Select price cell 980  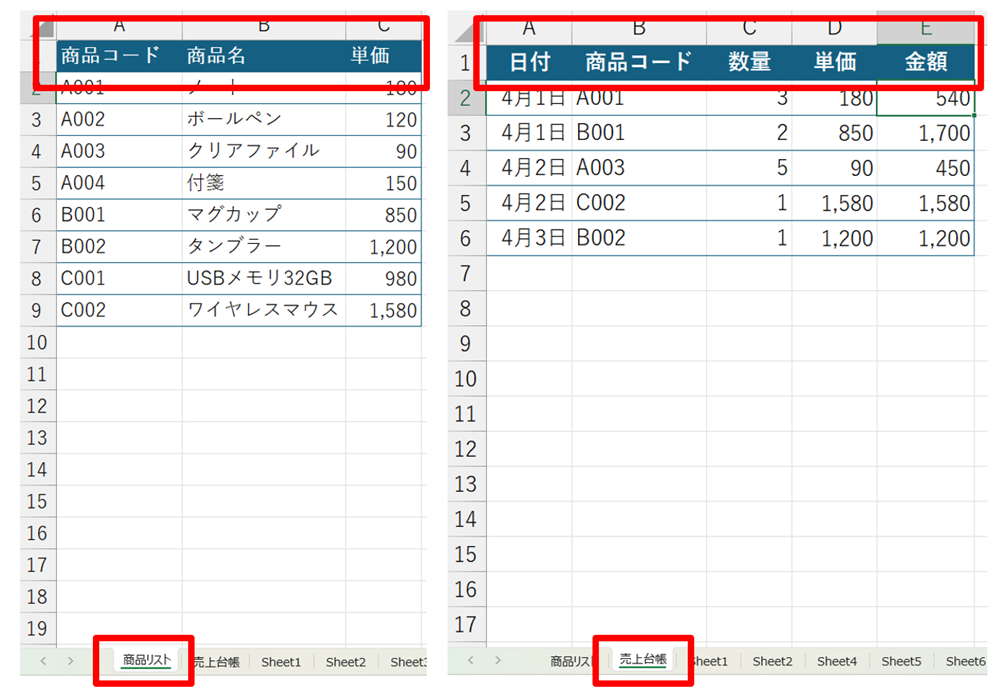pos(383,279)
